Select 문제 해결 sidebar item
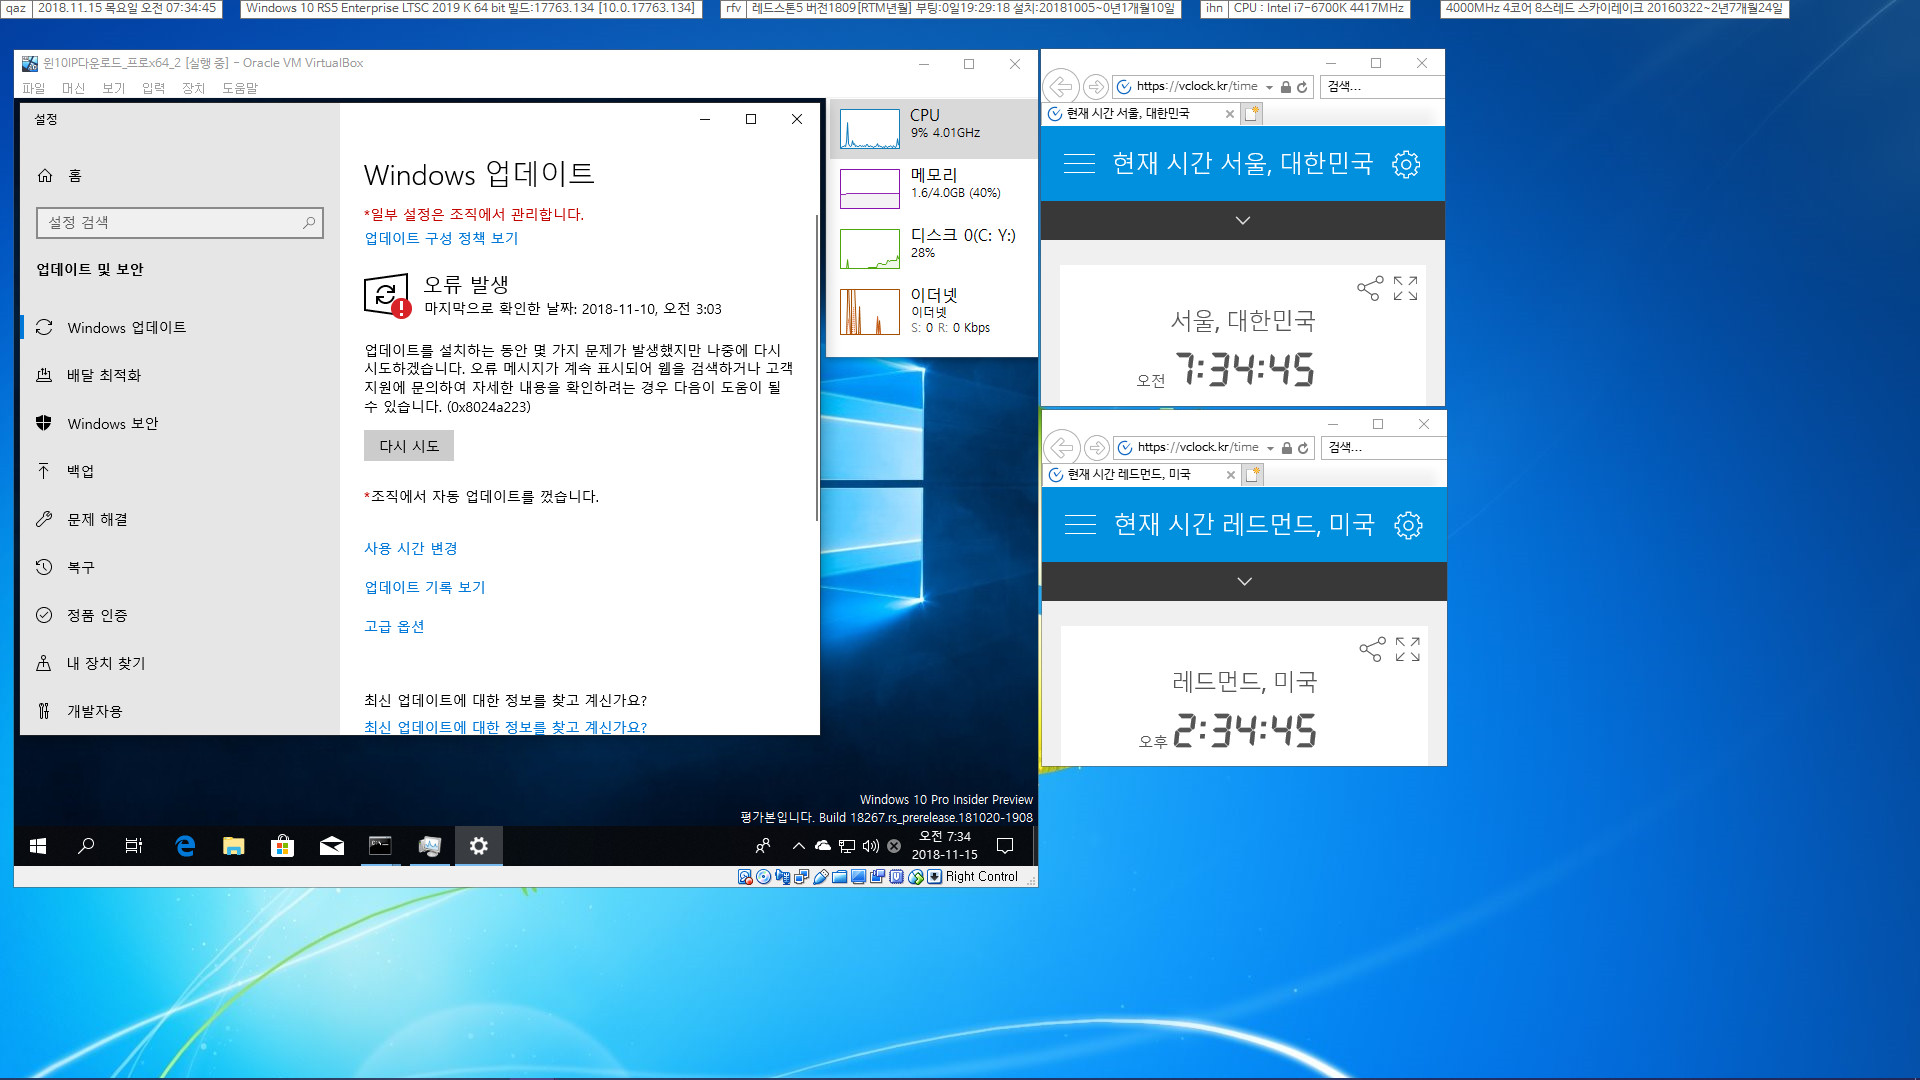Viewport: 1920px width, 1080px height. click(x=180, y=520)
